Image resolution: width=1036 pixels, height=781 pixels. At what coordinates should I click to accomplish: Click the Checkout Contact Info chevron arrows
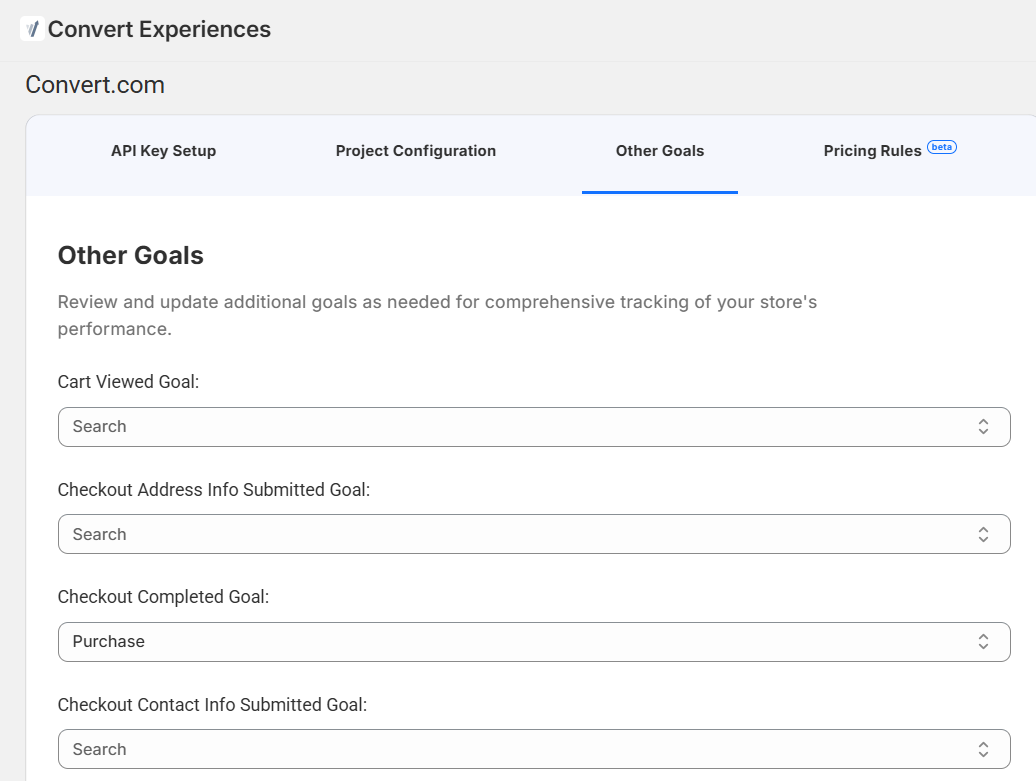coord(983,749)
